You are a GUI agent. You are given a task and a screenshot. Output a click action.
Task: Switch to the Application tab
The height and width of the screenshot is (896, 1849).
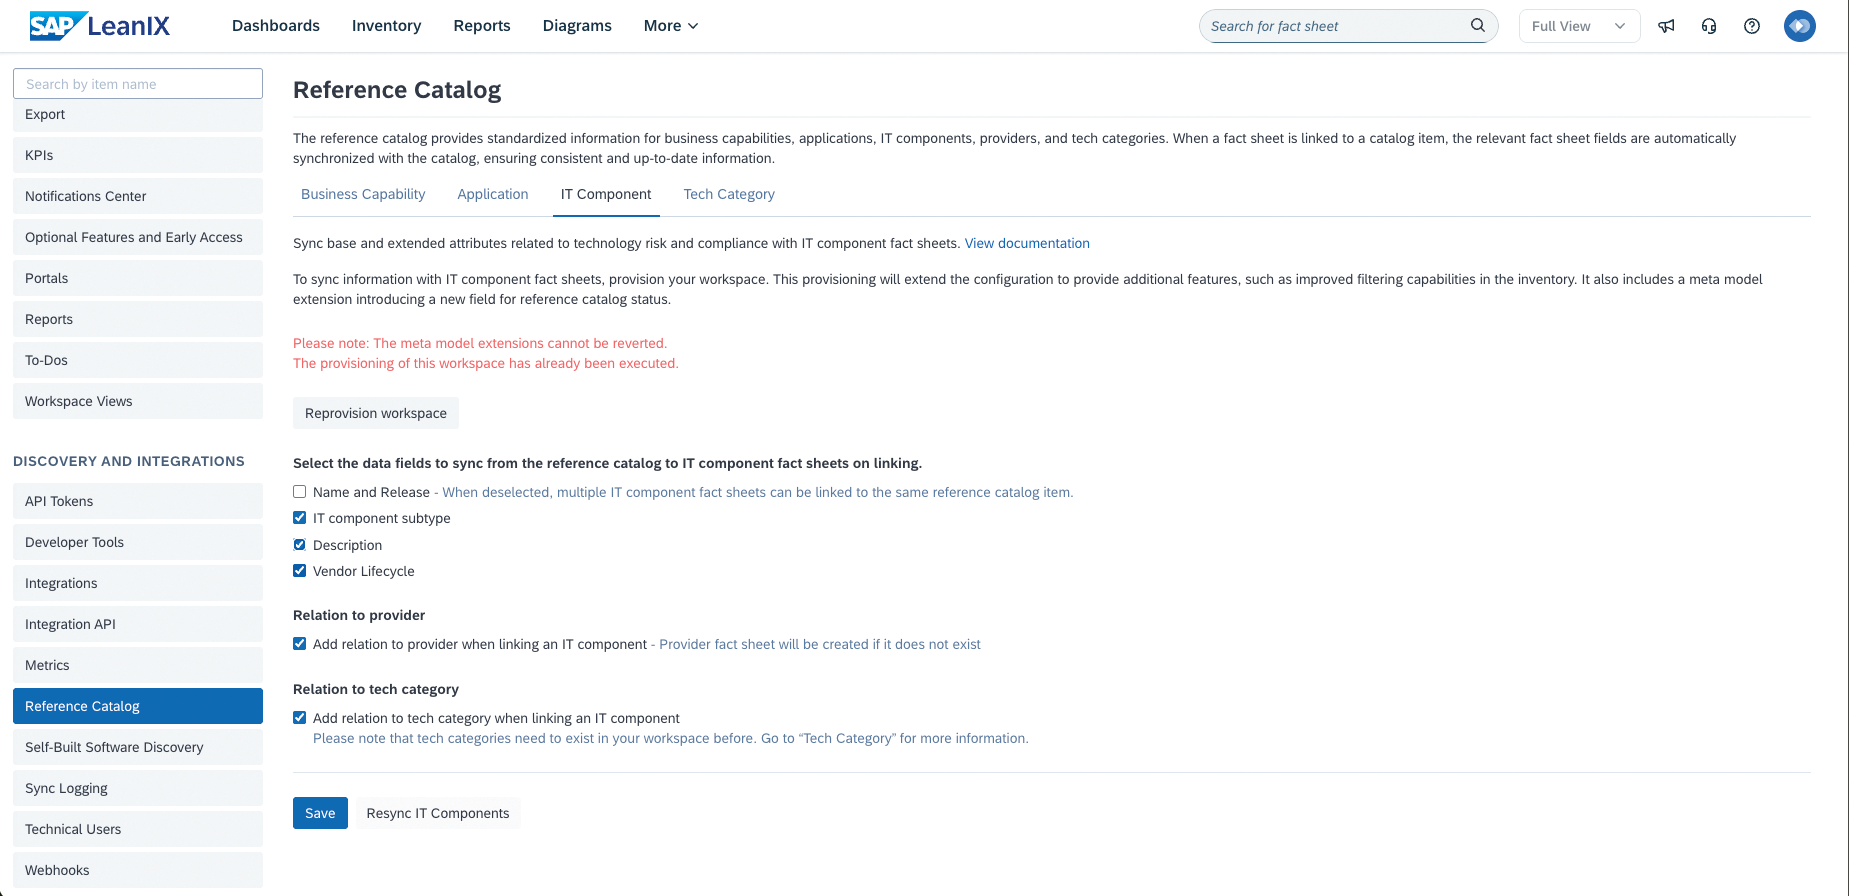pos(493,194)
